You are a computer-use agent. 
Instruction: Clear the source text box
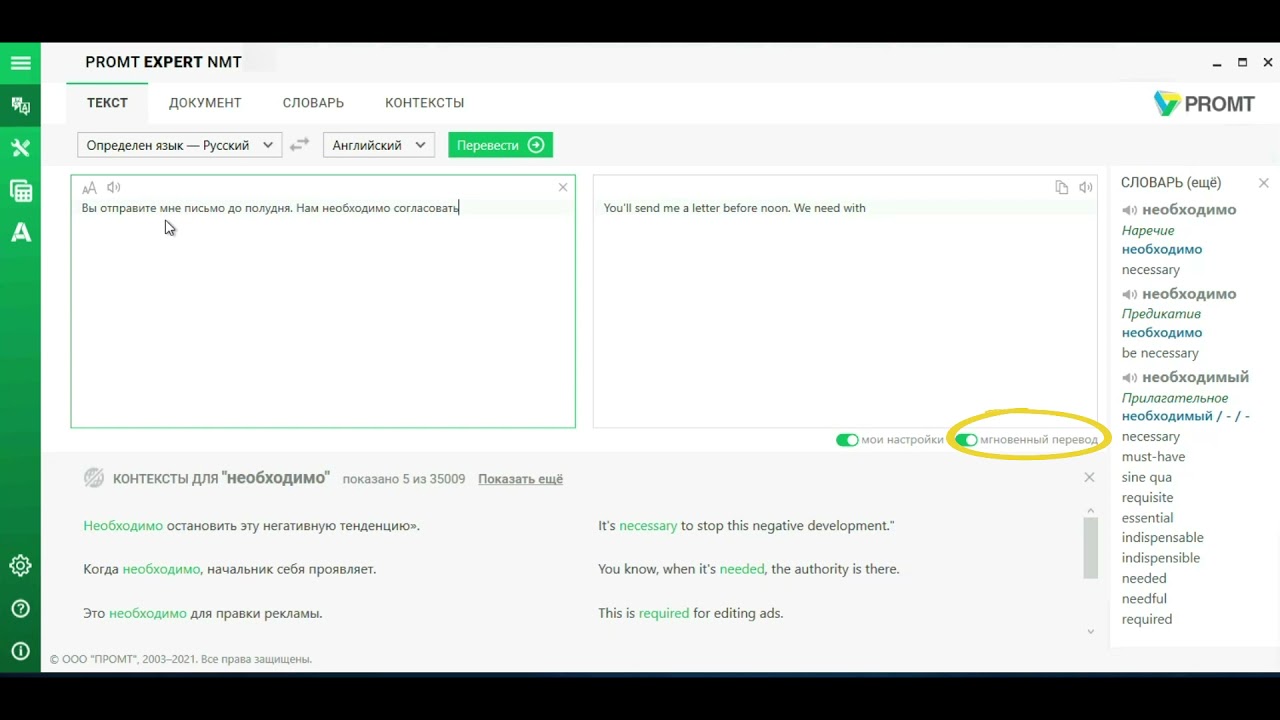563,187
